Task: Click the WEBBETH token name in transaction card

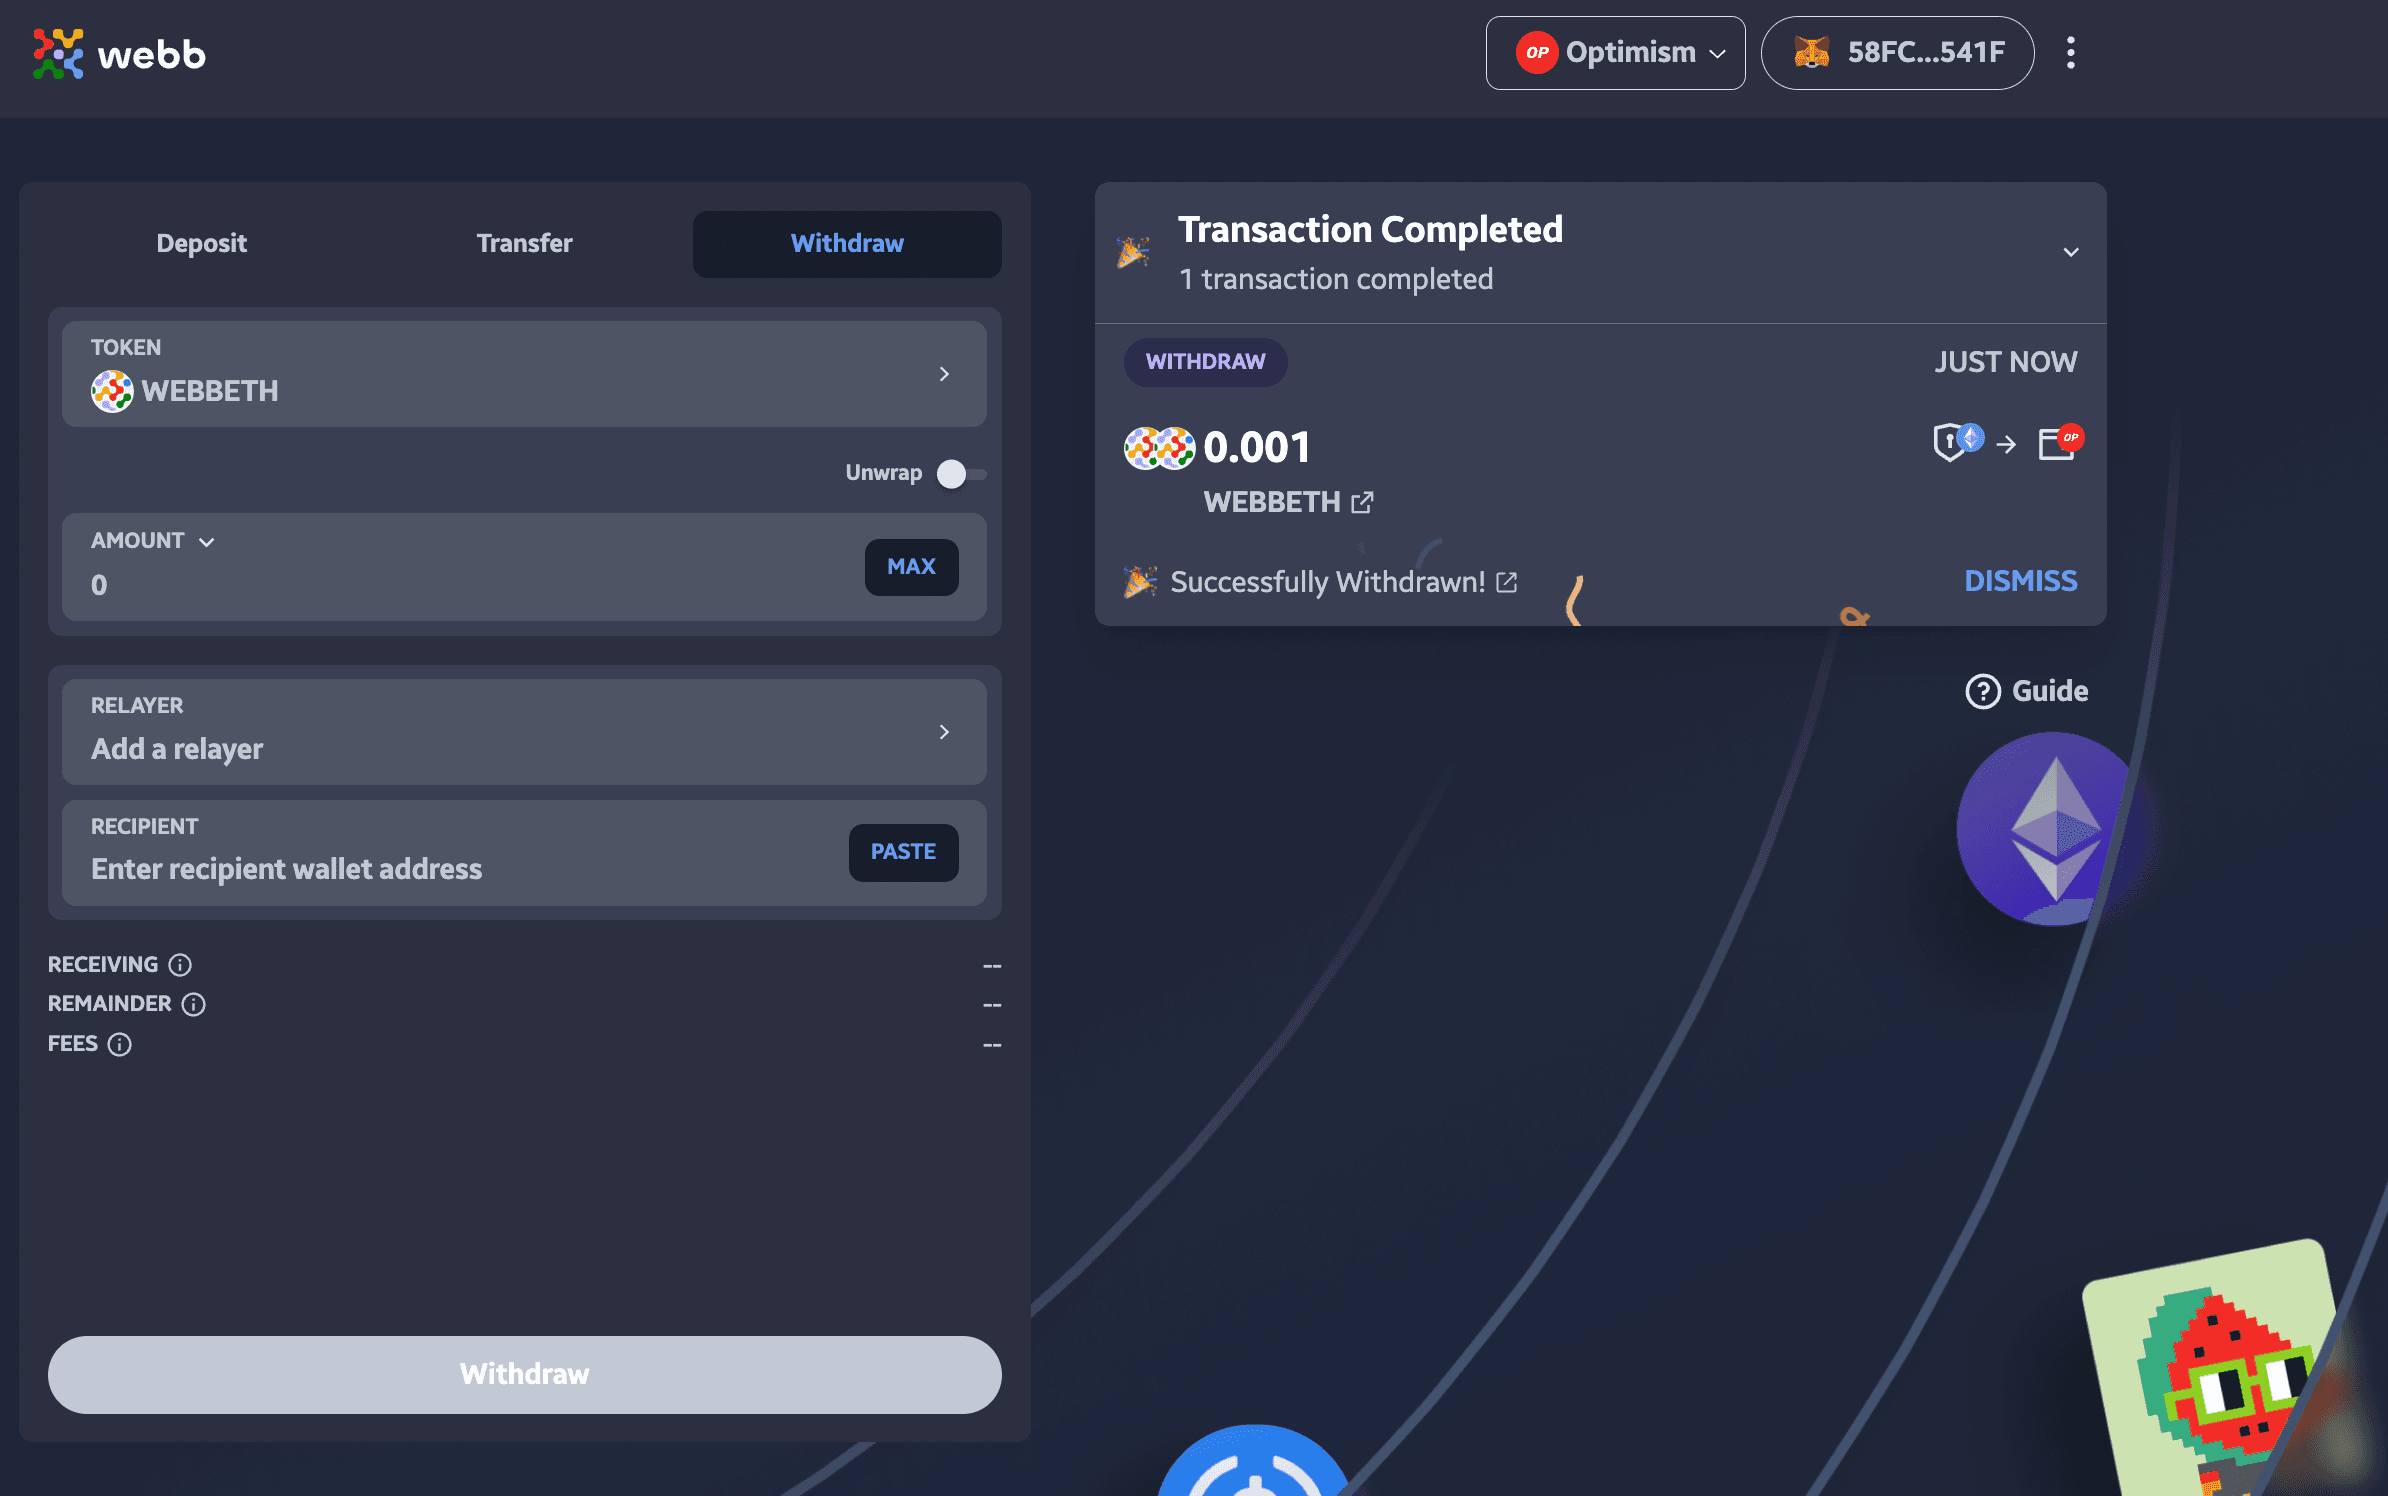Action: pos(1271,502)
